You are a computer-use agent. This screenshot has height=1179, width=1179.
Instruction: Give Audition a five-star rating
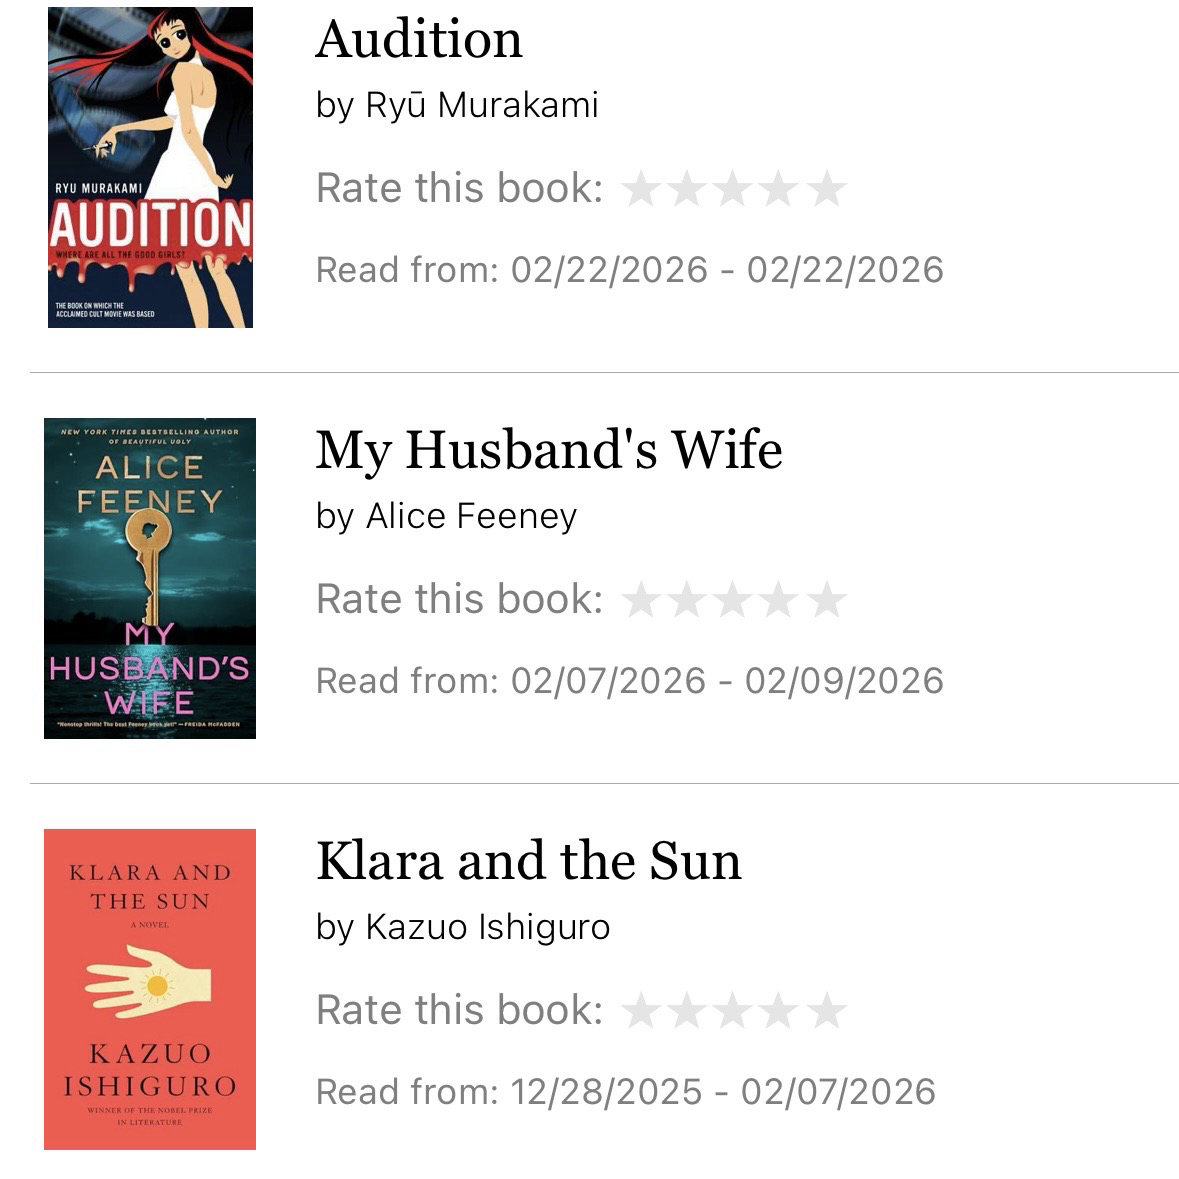coord(827,189)
